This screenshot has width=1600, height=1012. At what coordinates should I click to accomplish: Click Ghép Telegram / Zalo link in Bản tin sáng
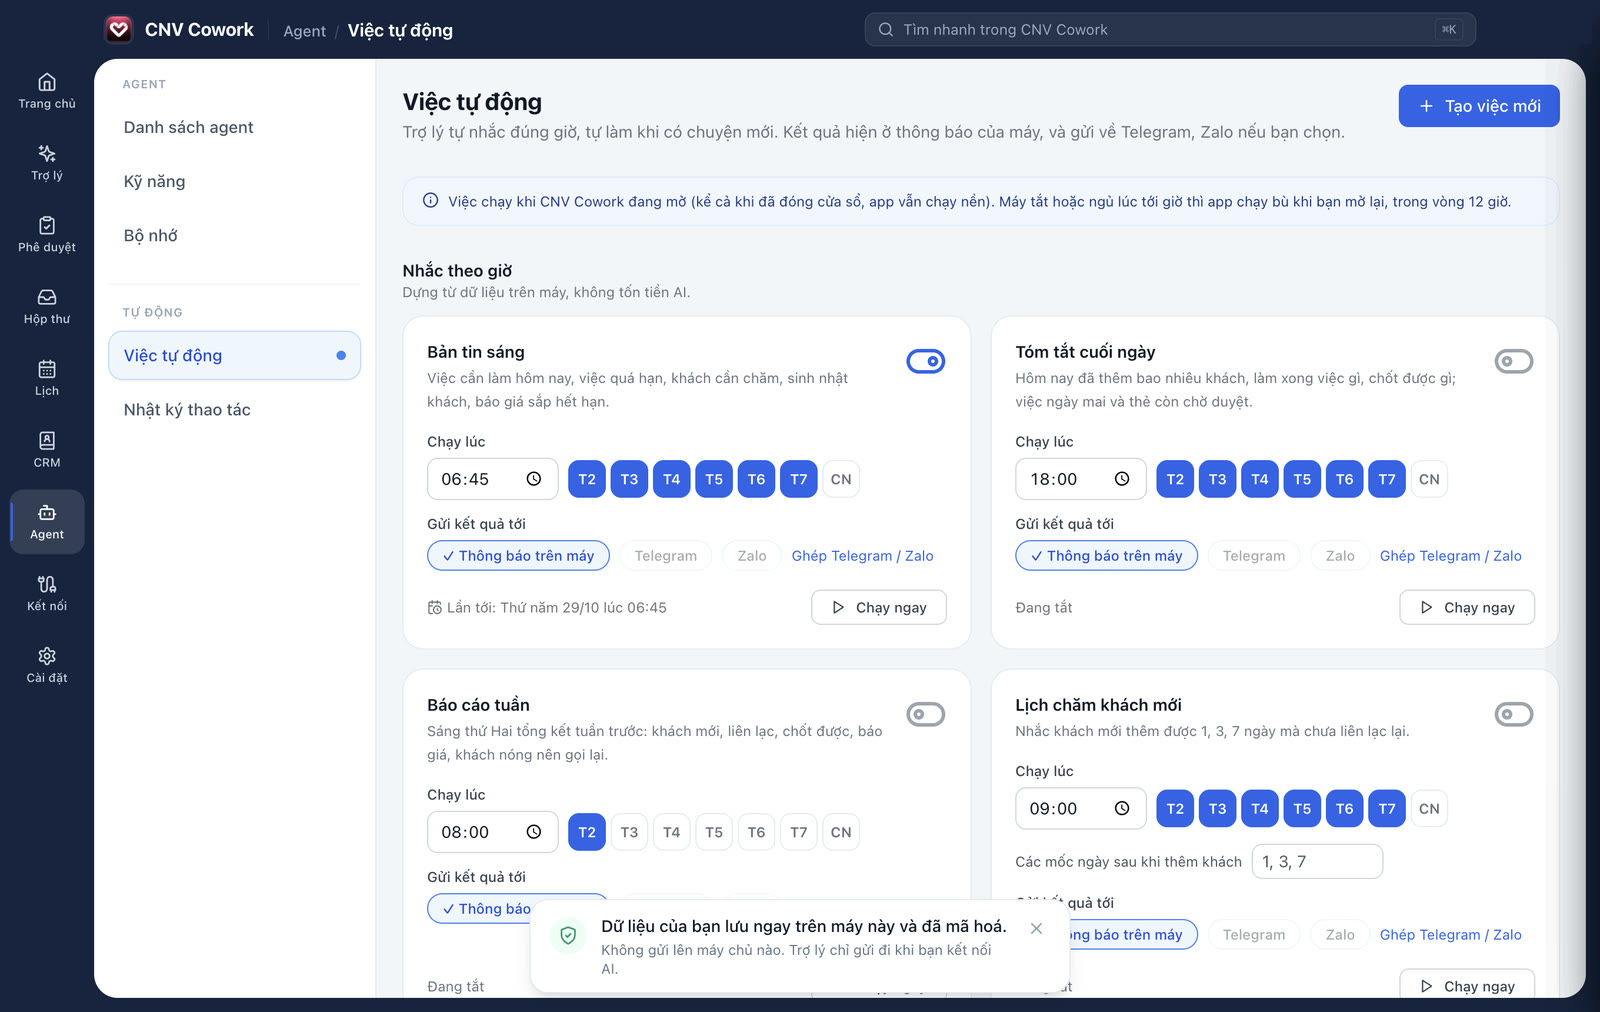click(x=862, y=556)
